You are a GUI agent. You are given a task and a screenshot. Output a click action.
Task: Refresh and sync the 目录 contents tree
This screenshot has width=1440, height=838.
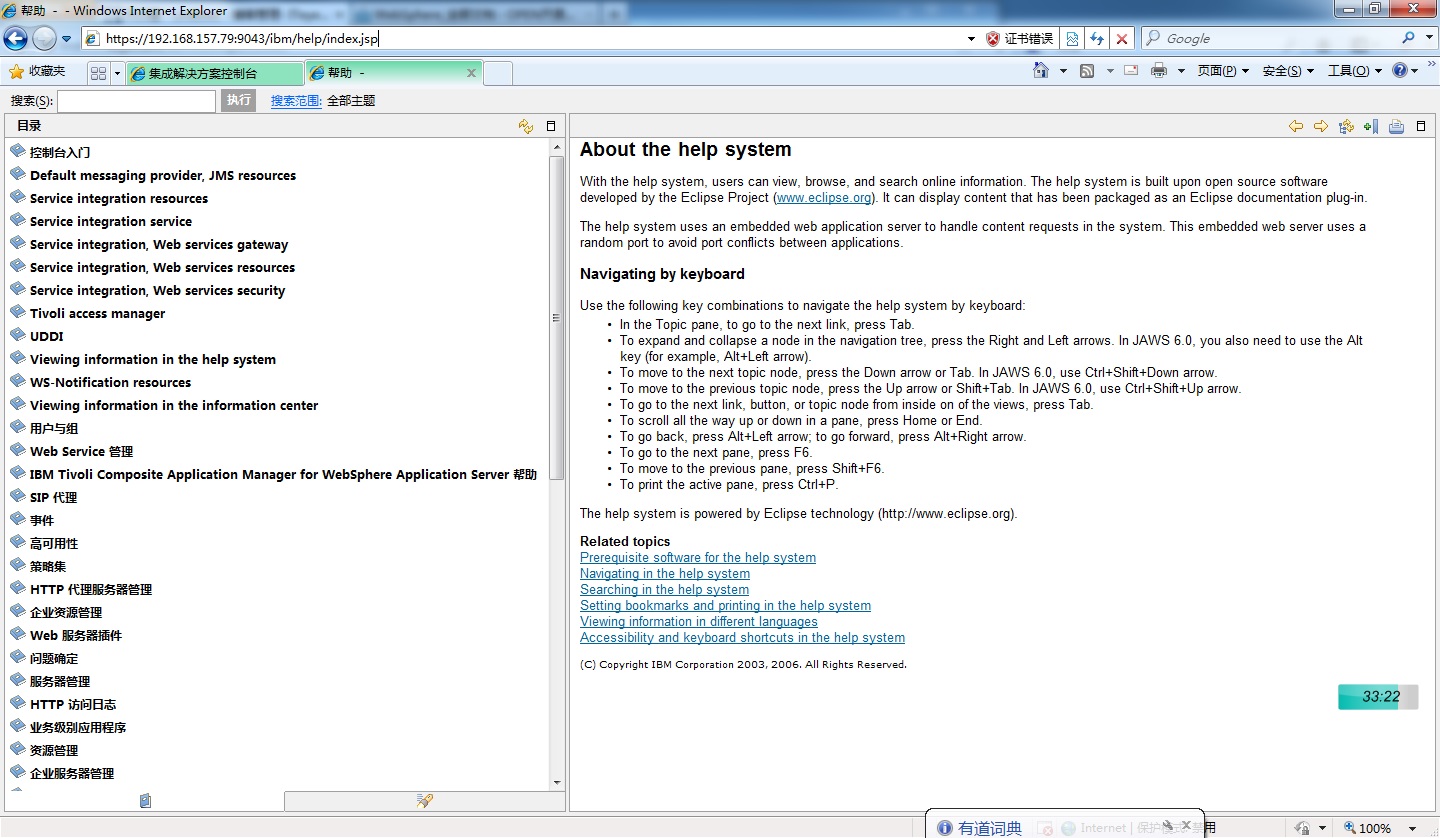coord(526,126)
